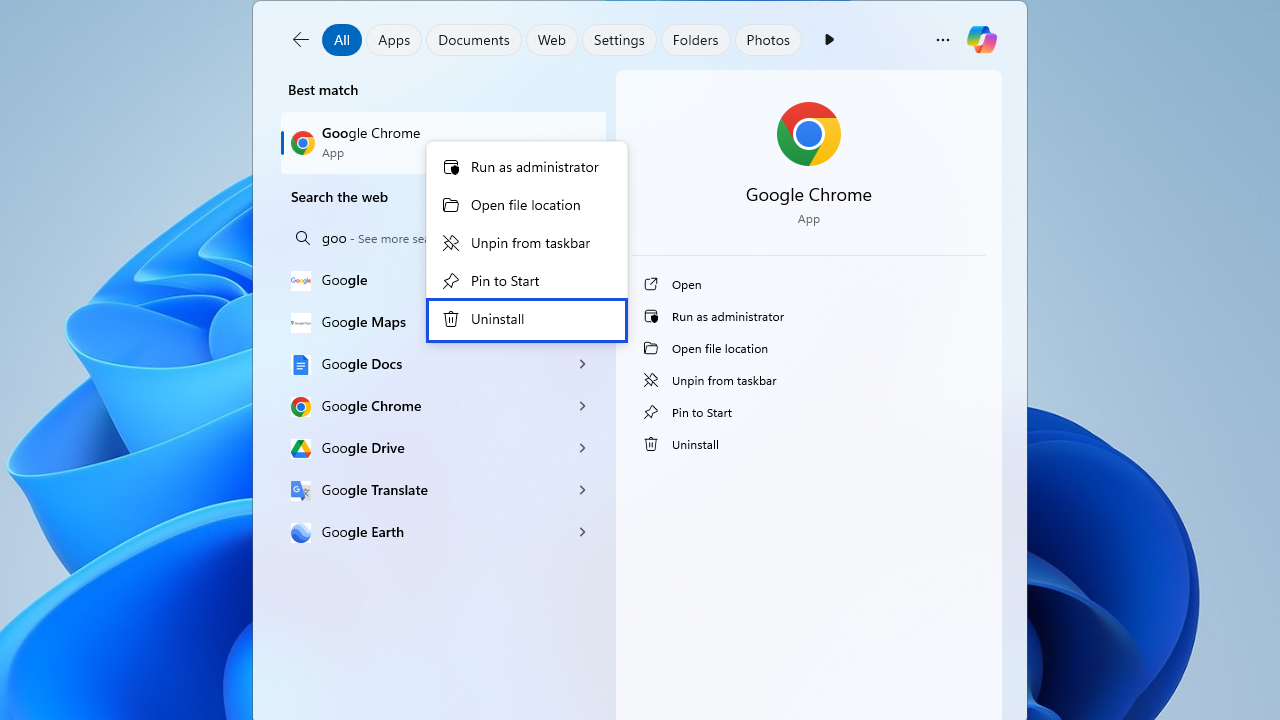The image size is (1280, 720).
Task: Click Run as administrator in details pane
Action: pos(809,316)
